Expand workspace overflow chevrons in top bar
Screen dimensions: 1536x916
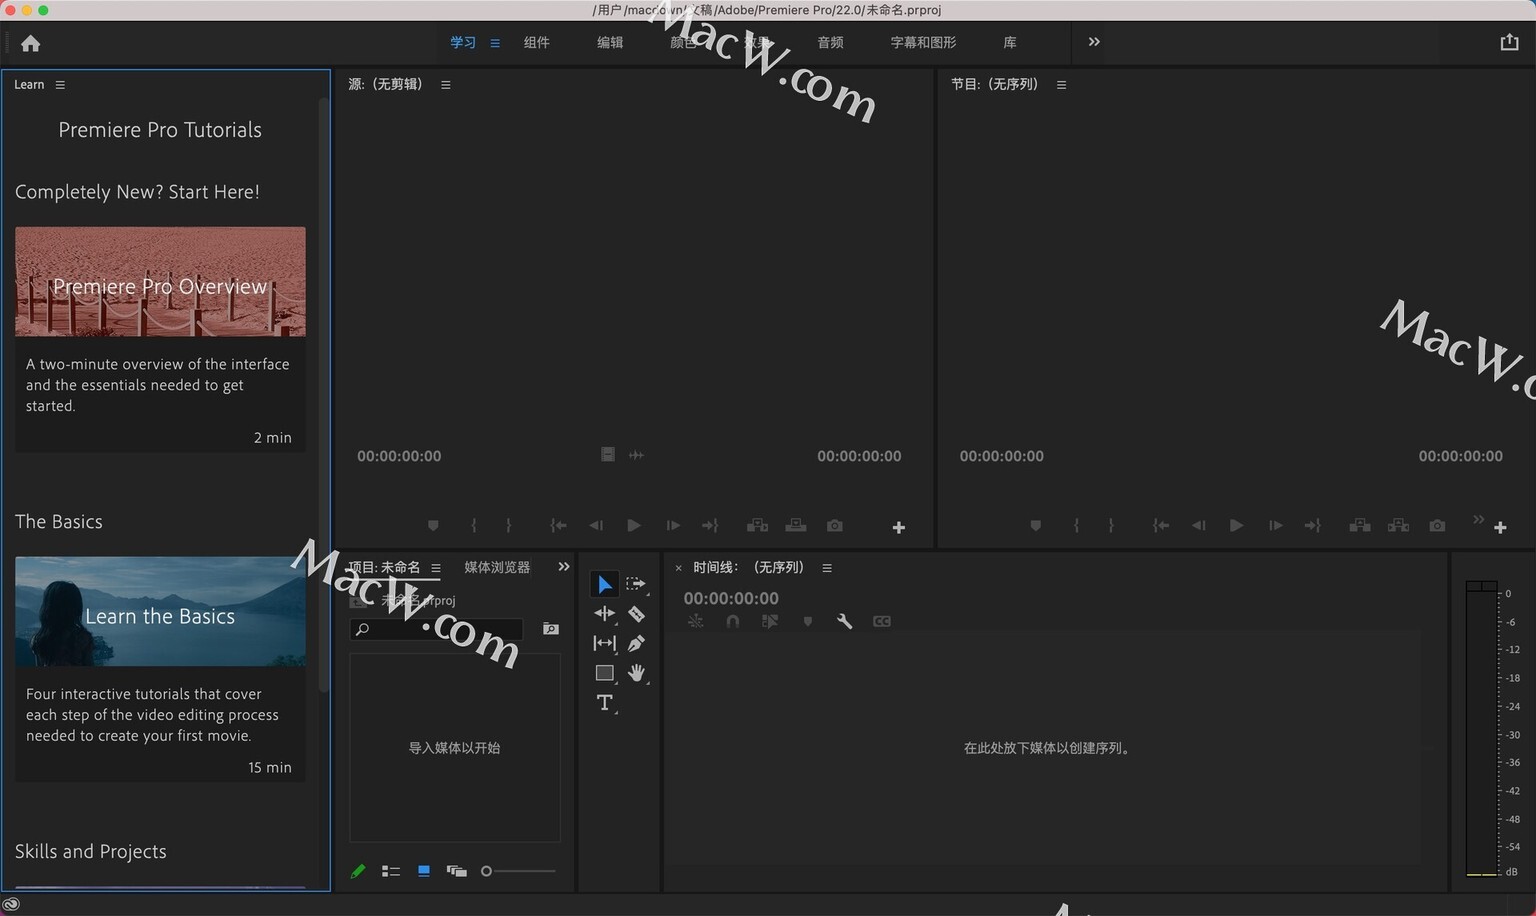(x=1094, y=42)
